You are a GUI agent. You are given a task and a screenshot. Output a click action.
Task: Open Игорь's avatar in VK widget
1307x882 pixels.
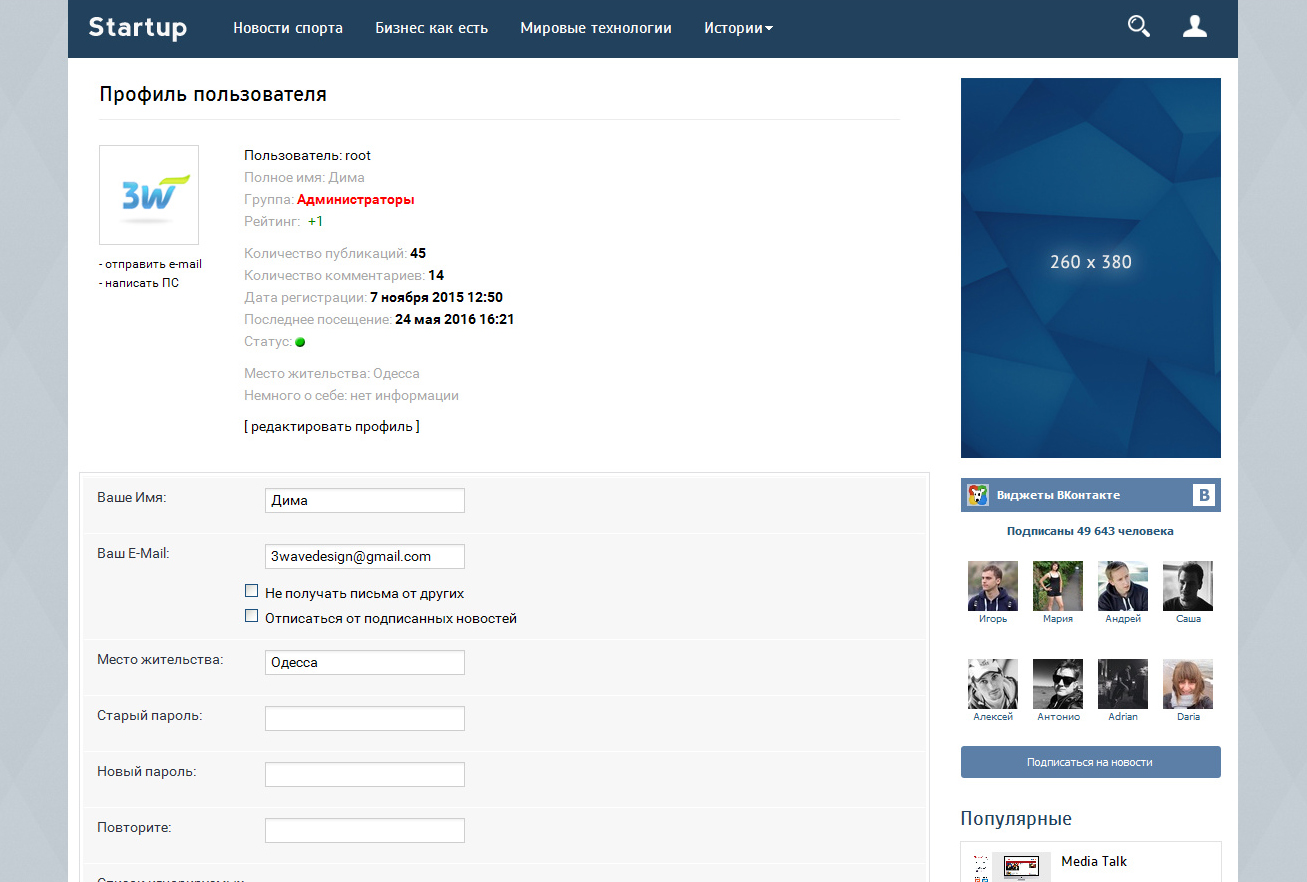click(x=993, y=586)
